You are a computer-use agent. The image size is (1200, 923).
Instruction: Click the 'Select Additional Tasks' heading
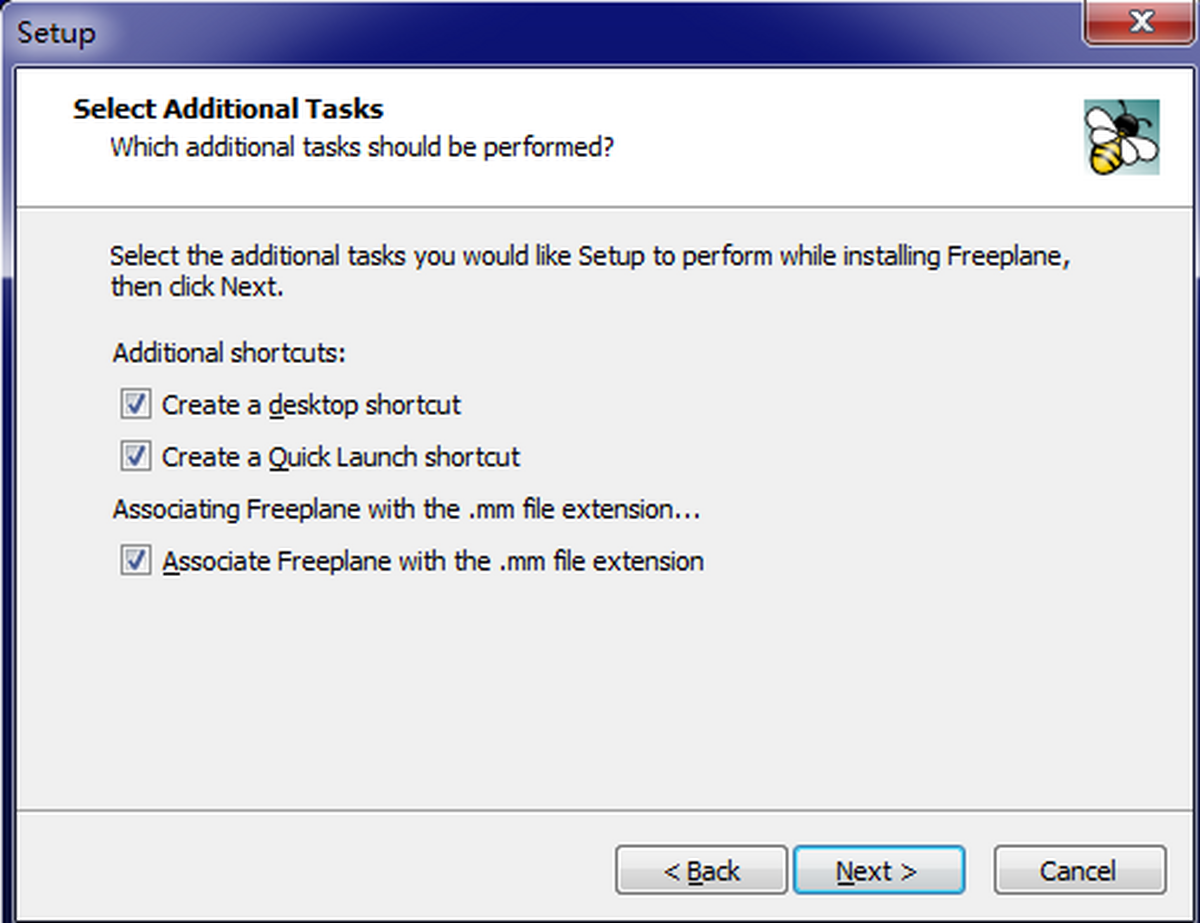pyautogui.click(x=228, y=108)
